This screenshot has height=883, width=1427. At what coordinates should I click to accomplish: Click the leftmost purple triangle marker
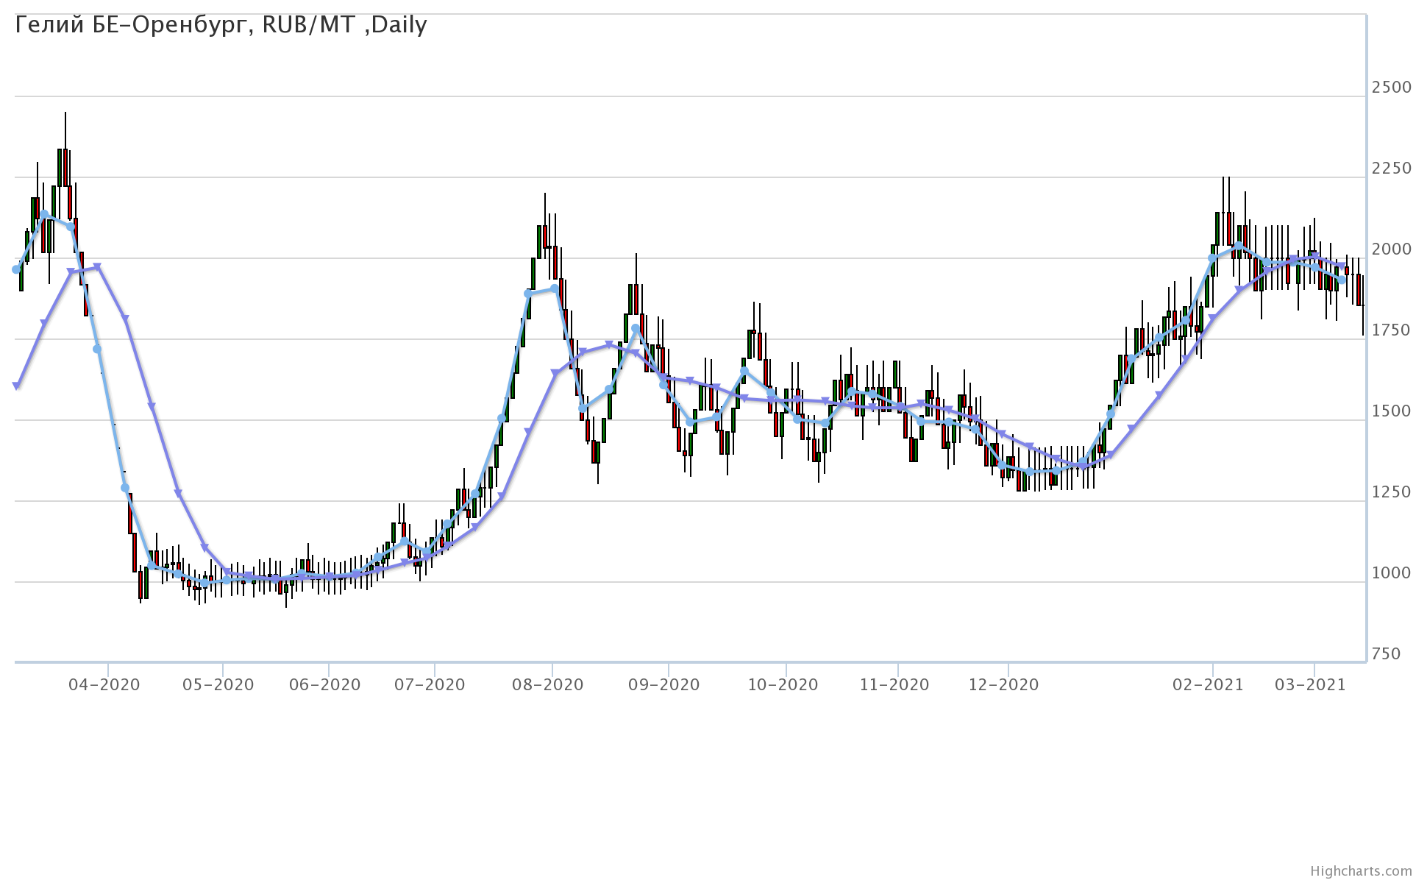[x=17, y=386]
